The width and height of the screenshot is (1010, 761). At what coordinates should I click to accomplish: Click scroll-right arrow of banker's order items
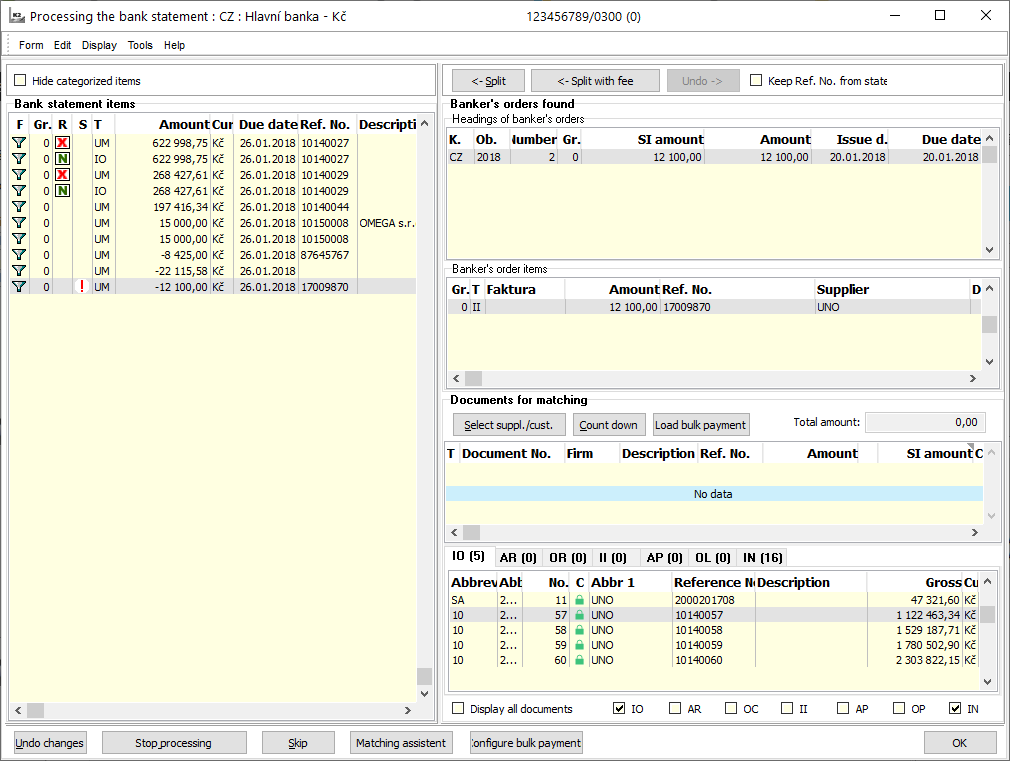[973, 378]
